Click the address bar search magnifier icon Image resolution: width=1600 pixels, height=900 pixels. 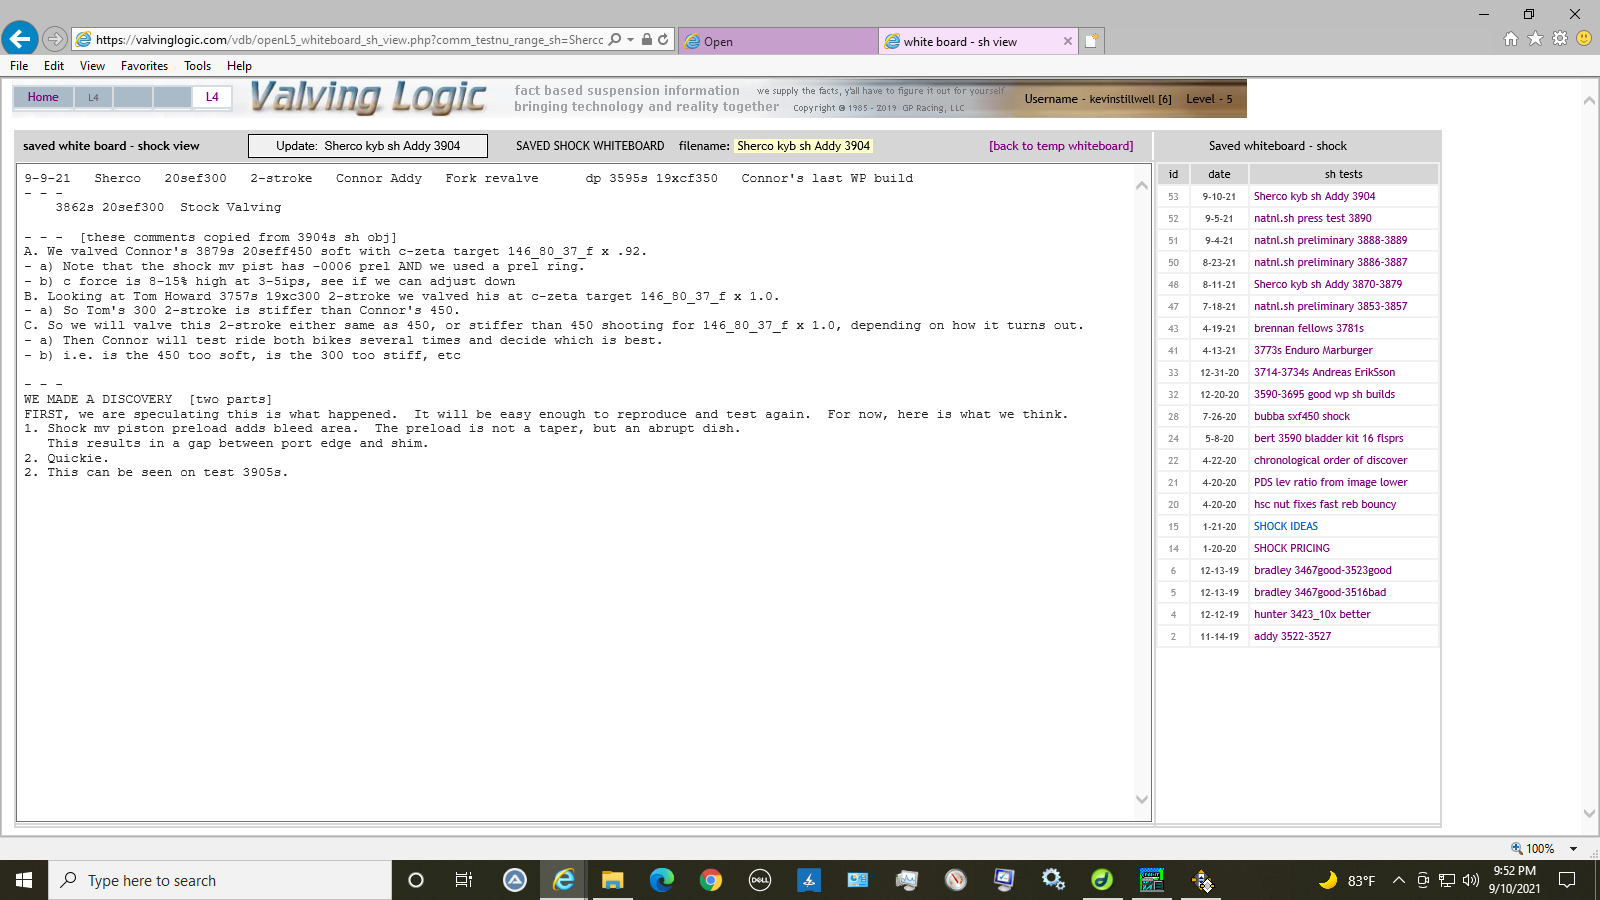pos(615,40)
